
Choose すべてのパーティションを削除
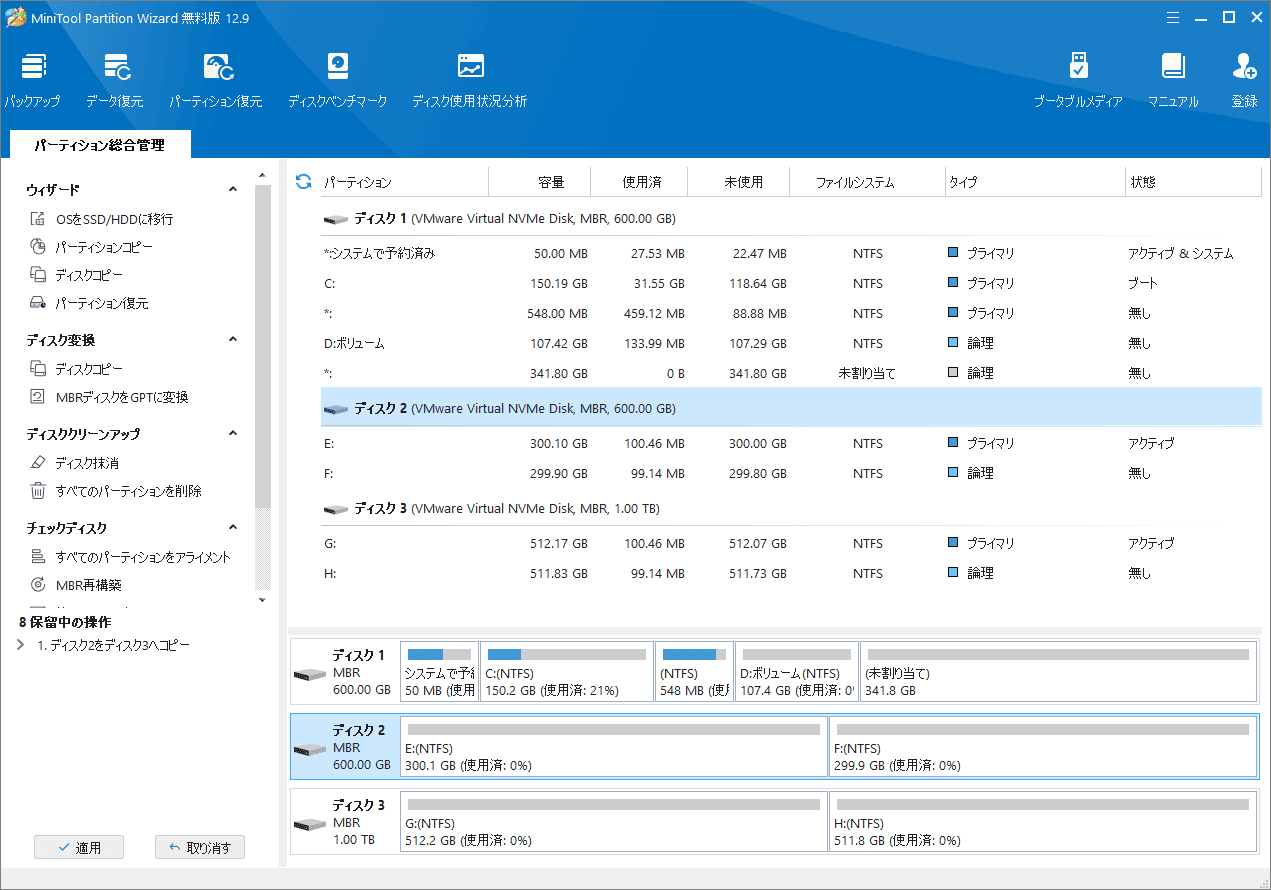(115, 491)
